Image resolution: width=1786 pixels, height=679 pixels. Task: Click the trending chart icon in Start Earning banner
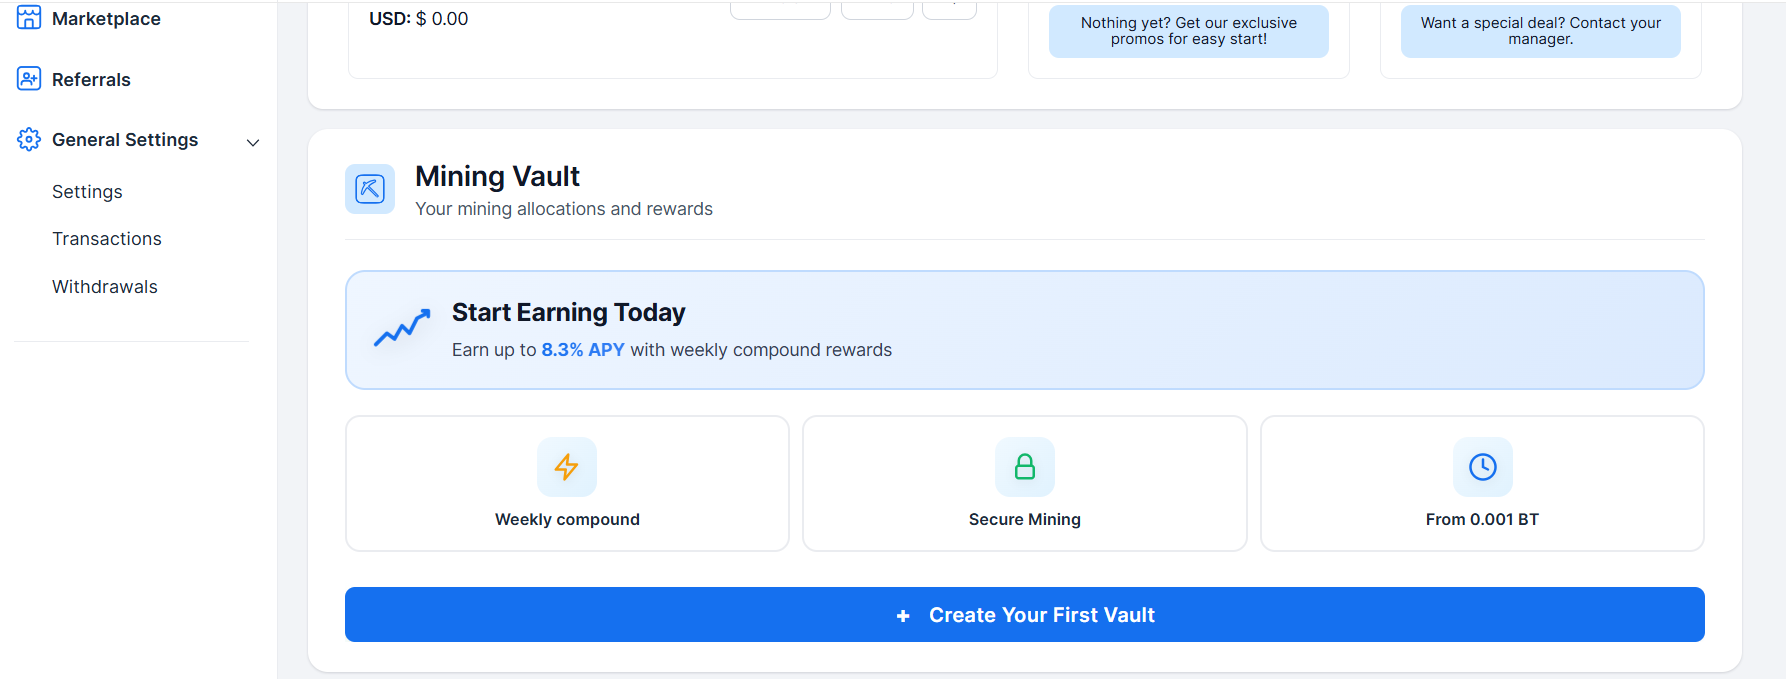[x=400, y=330]
